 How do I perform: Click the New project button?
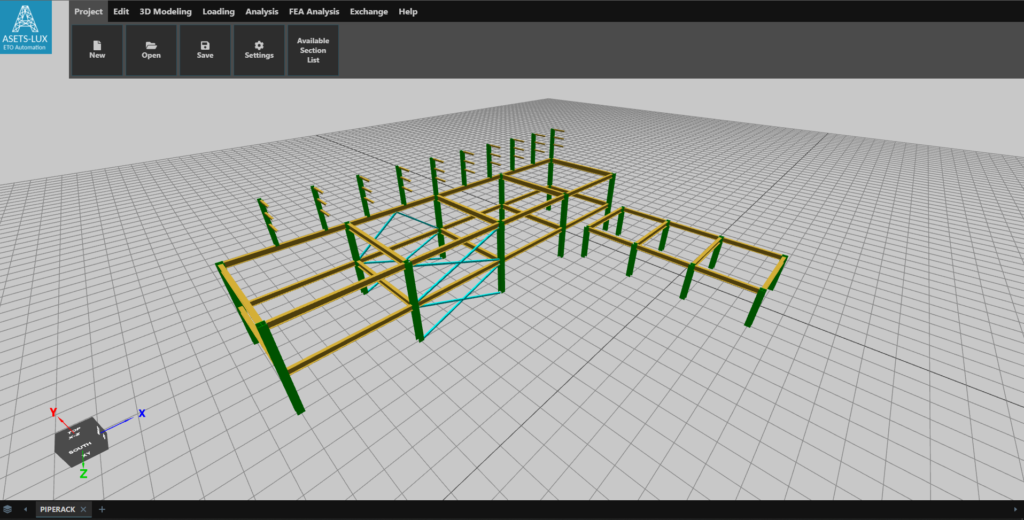97,50
